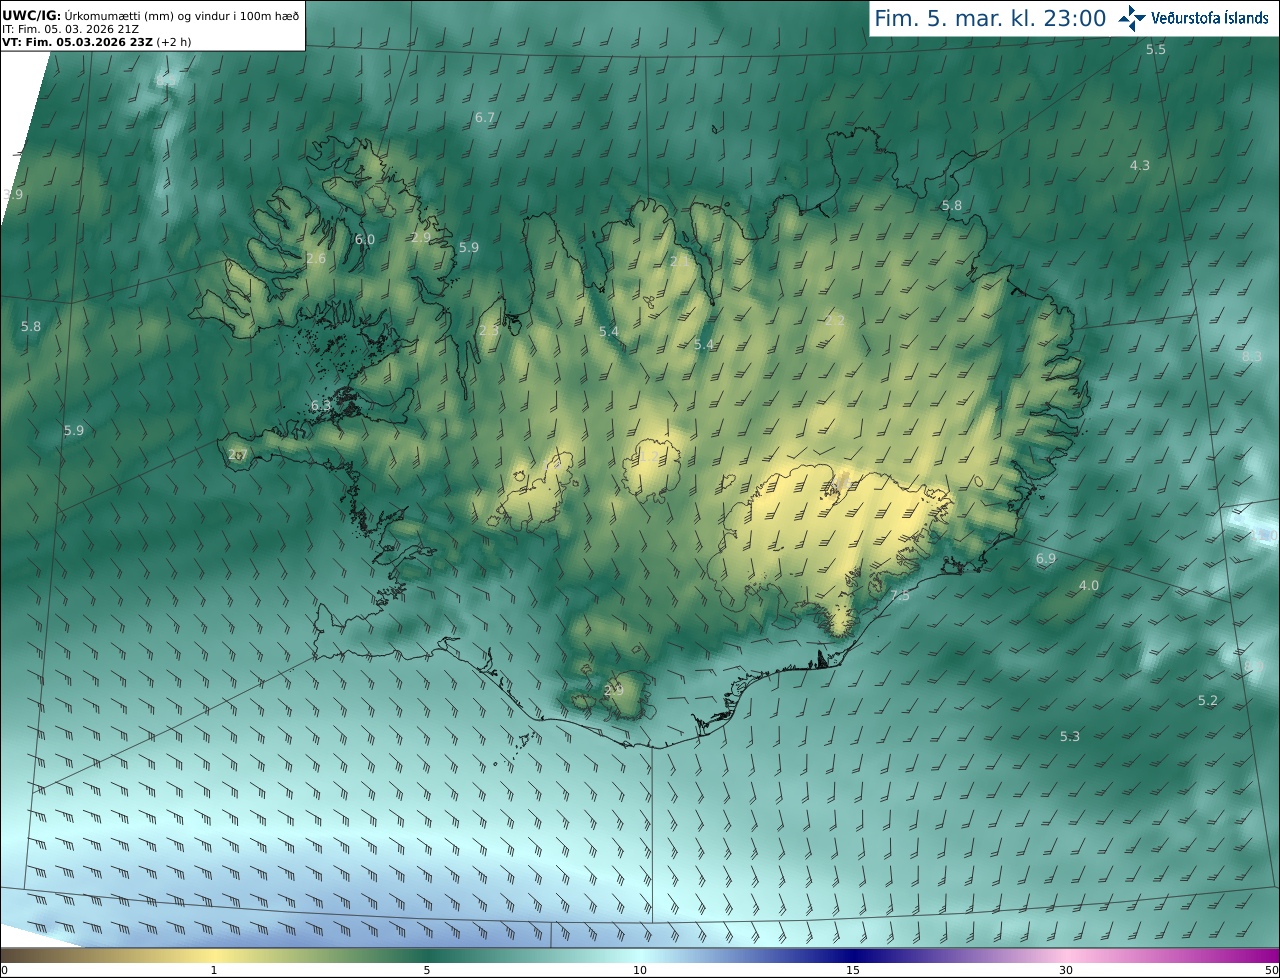Click the 6.9 value label on the map
1280x978 pixels.
[1046, 558]
